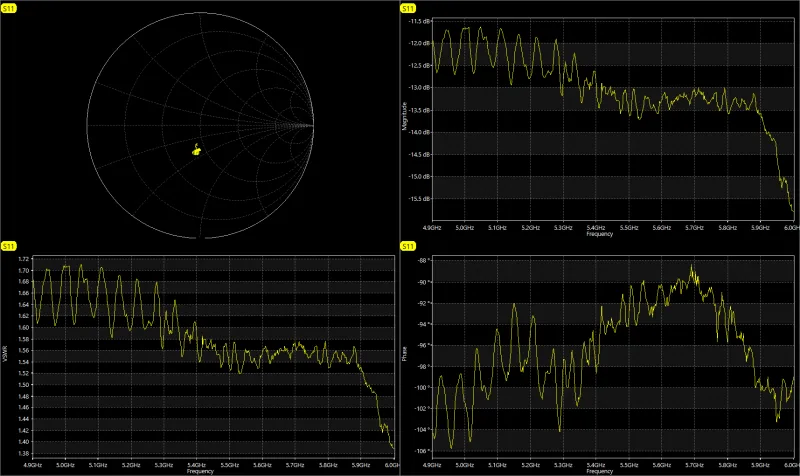Screen dimensions: 800x476
Task: Click the 4.9GHz tick under the Magnitude plot
Action: click(x=432, y=228)
